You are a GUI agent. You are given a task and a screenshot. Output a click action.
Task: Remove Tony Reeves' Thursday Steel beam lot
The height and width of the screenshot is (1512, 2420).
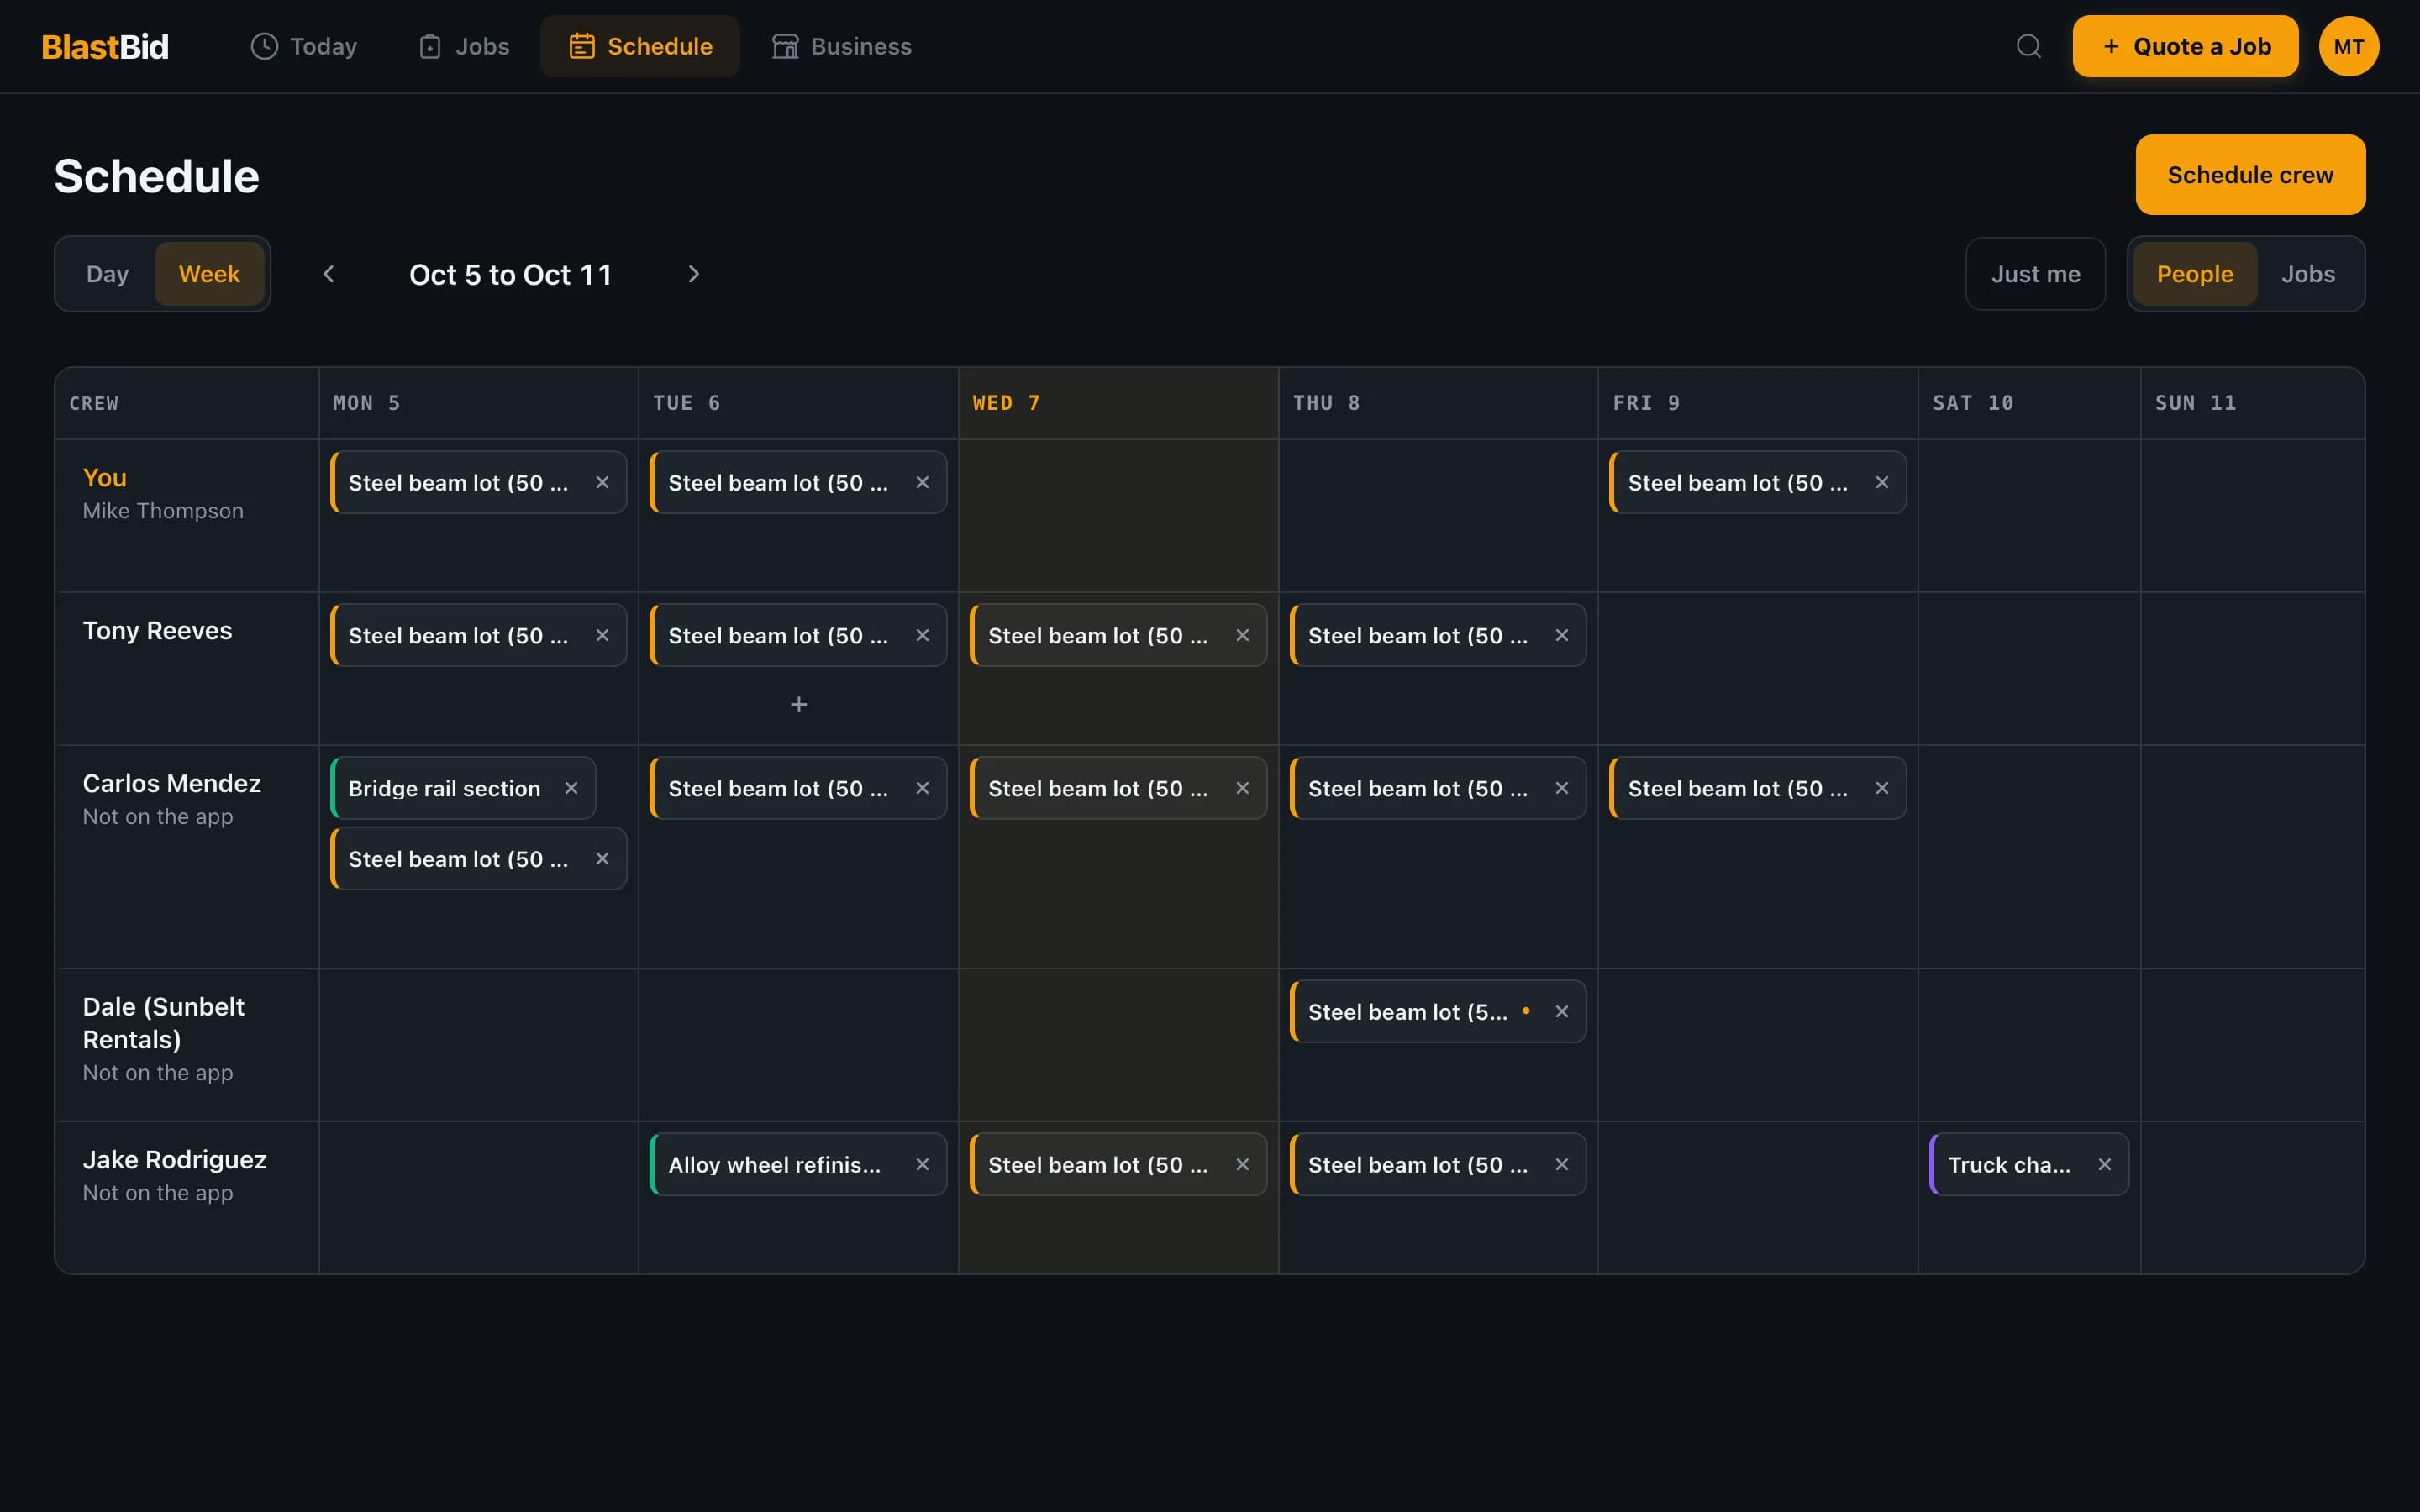coord(1562,635)
